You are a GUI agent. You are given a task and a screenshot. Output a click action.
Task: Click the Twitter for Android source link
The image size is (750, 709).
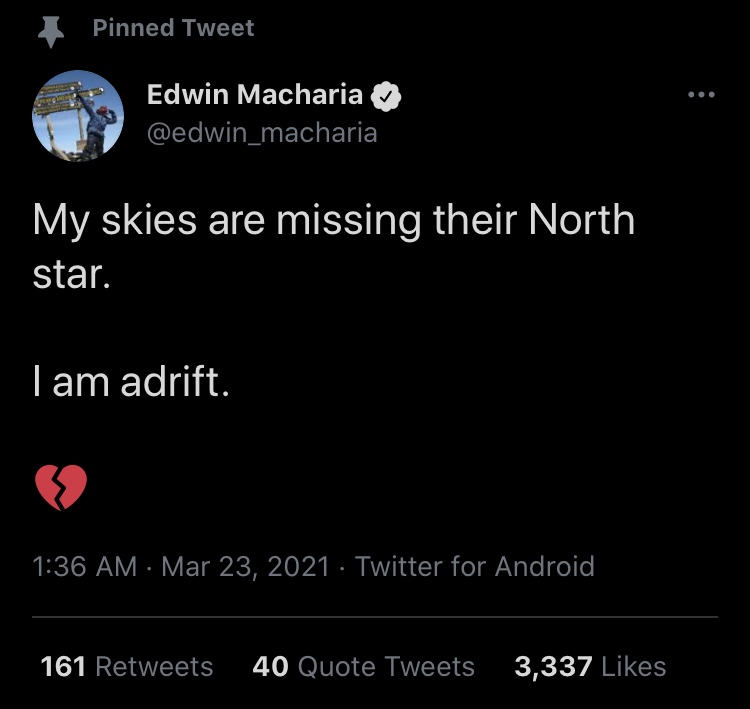click(474, 566)
